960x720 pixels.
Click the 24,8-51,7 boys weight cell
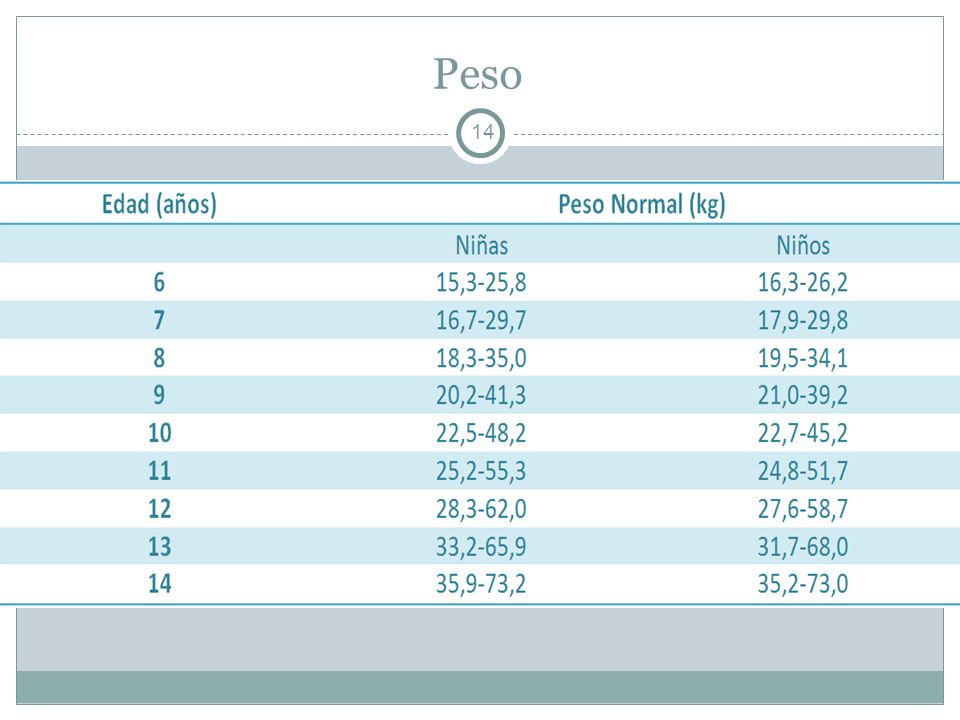(x=803, y=471)
